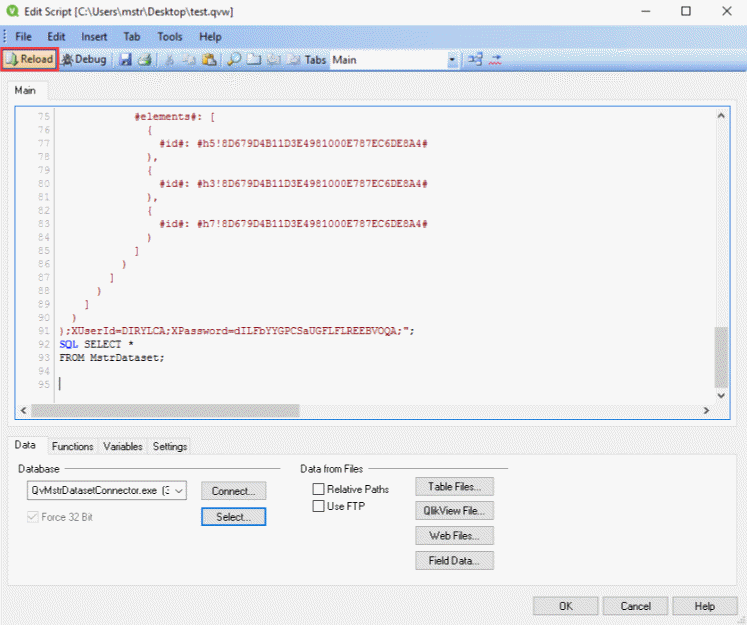Start the script Debug tool
The height and width of the screenshot is (625, 747).
(84, 60)
